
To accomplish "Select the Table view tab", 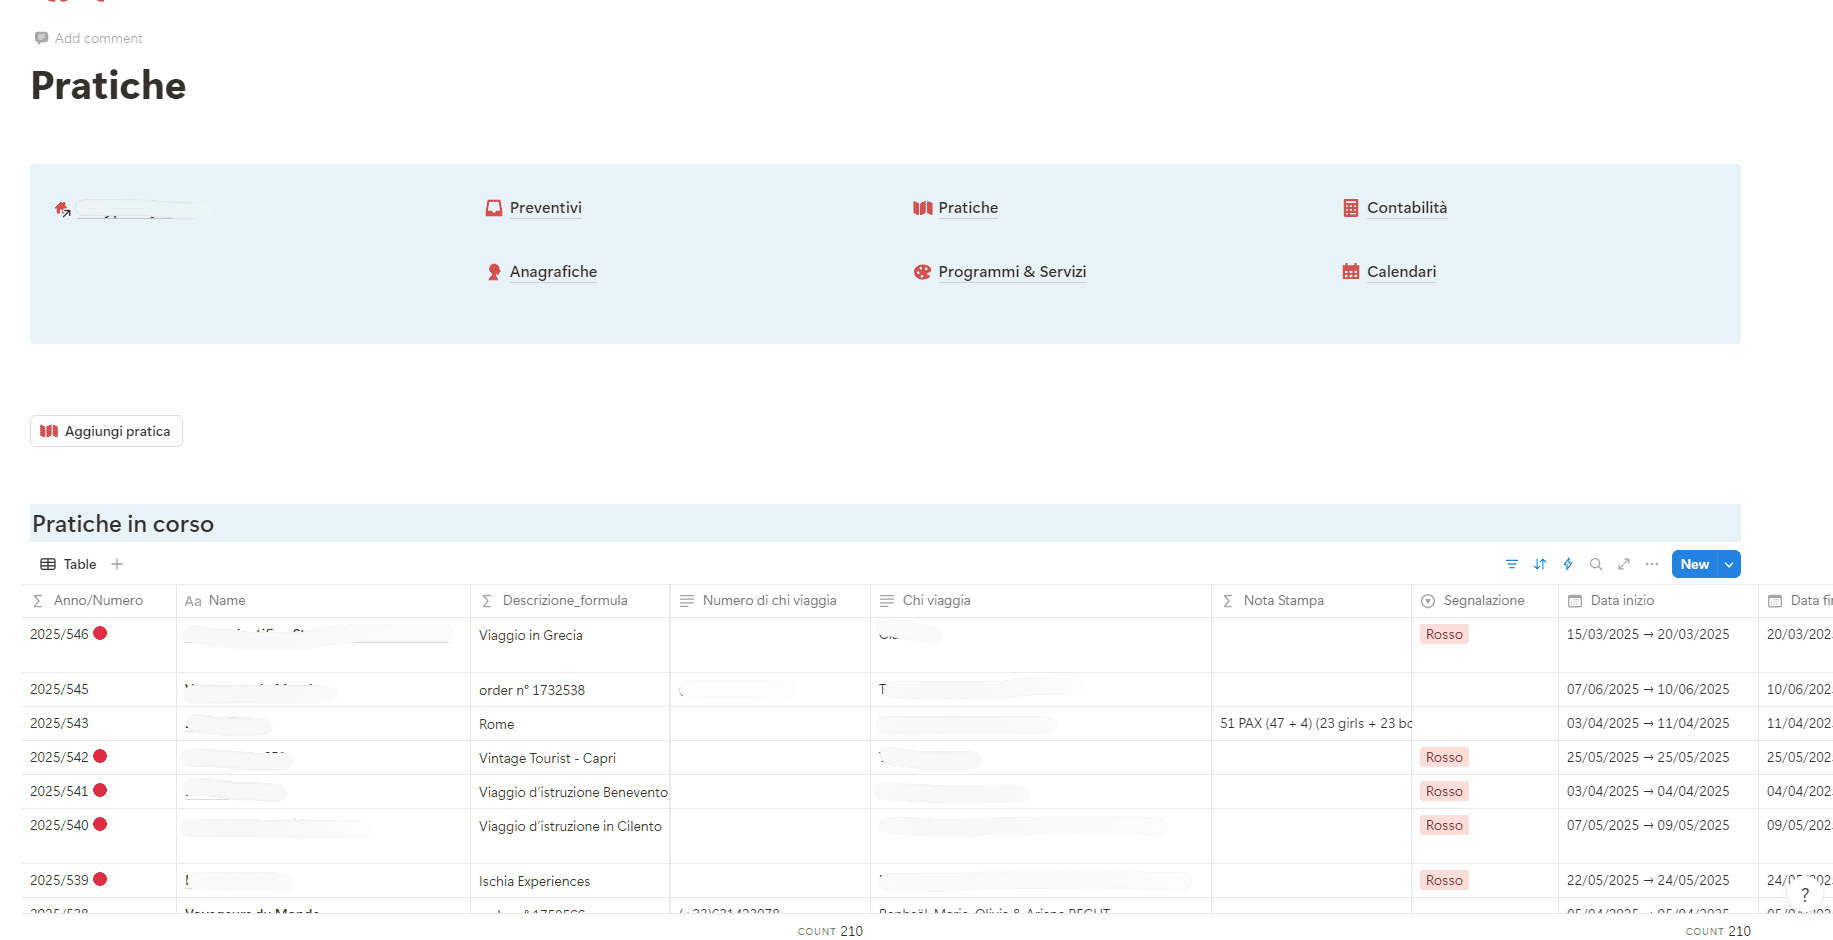I will coord(68,564).
